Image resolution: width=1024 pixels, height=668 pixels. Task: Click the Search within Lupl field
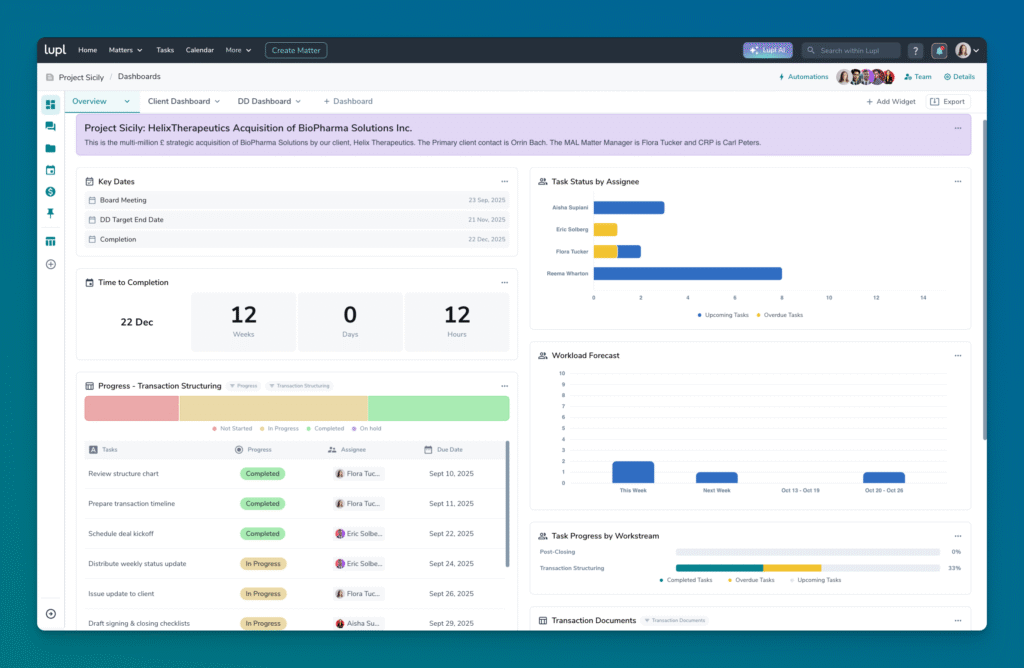tap(851, 50)
